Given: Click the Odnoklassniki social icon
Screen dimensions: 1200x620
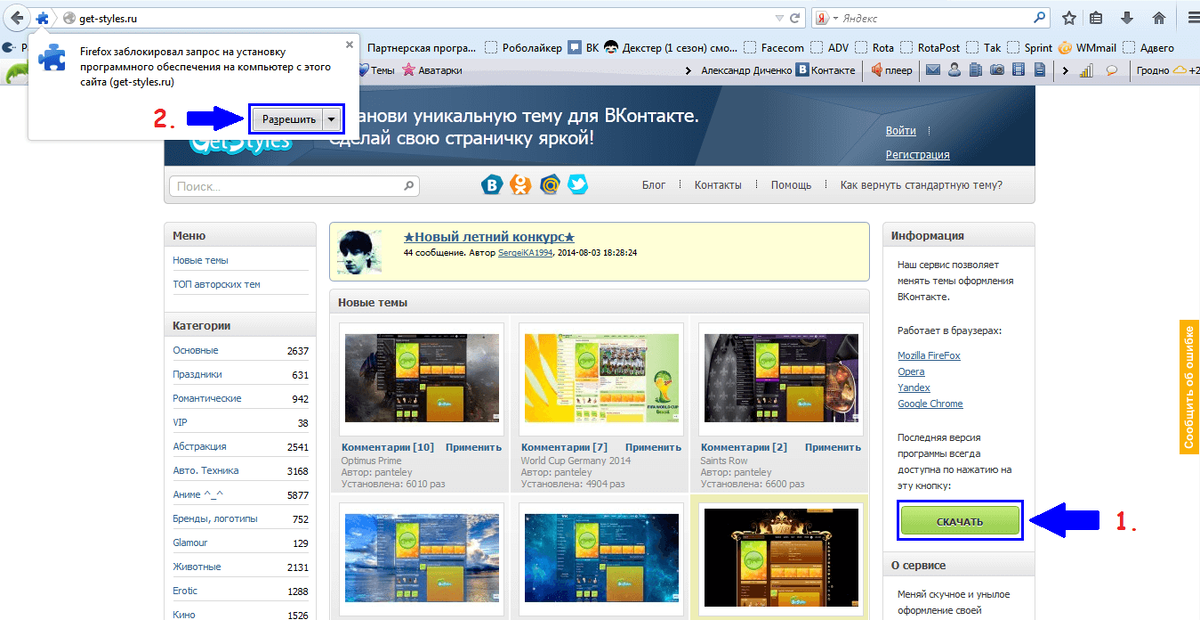Looking at the screenshot, I should [520, 185].
